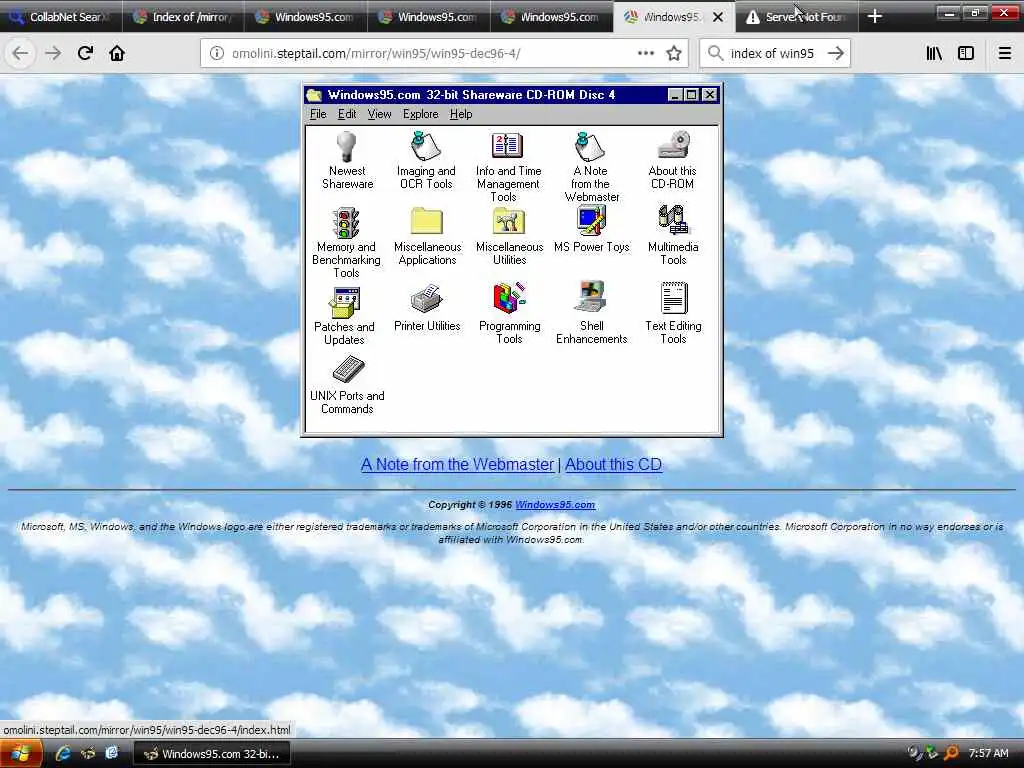Open the Windows Start button
Screen dimensions: 1024x768
coord(21,754)
